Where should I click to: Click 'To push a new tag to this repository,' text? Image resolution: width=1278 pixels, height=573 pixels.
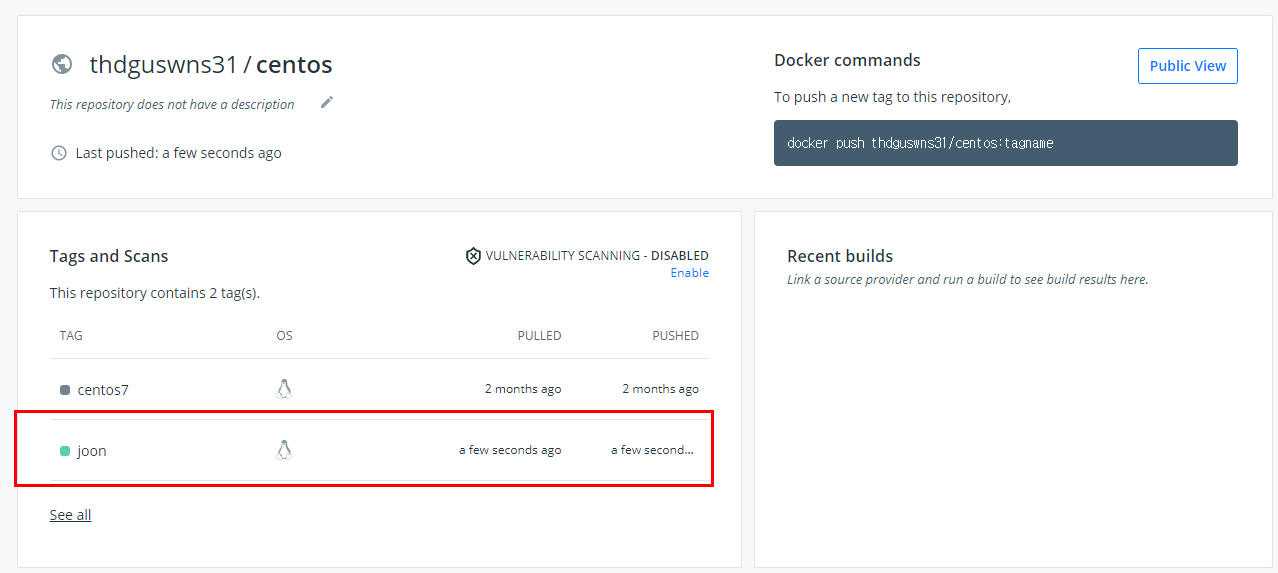tap(893, 97)
